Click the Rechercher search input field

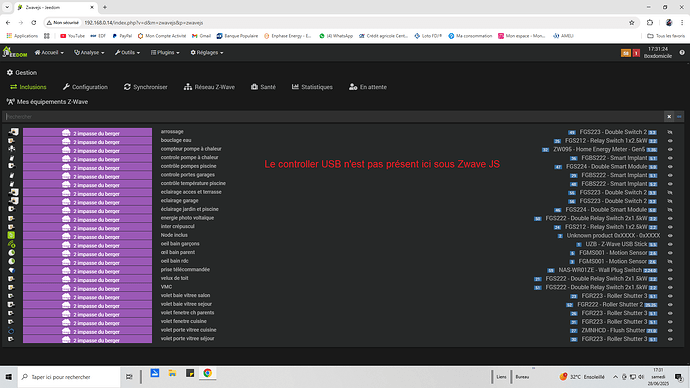click(333, 117)
